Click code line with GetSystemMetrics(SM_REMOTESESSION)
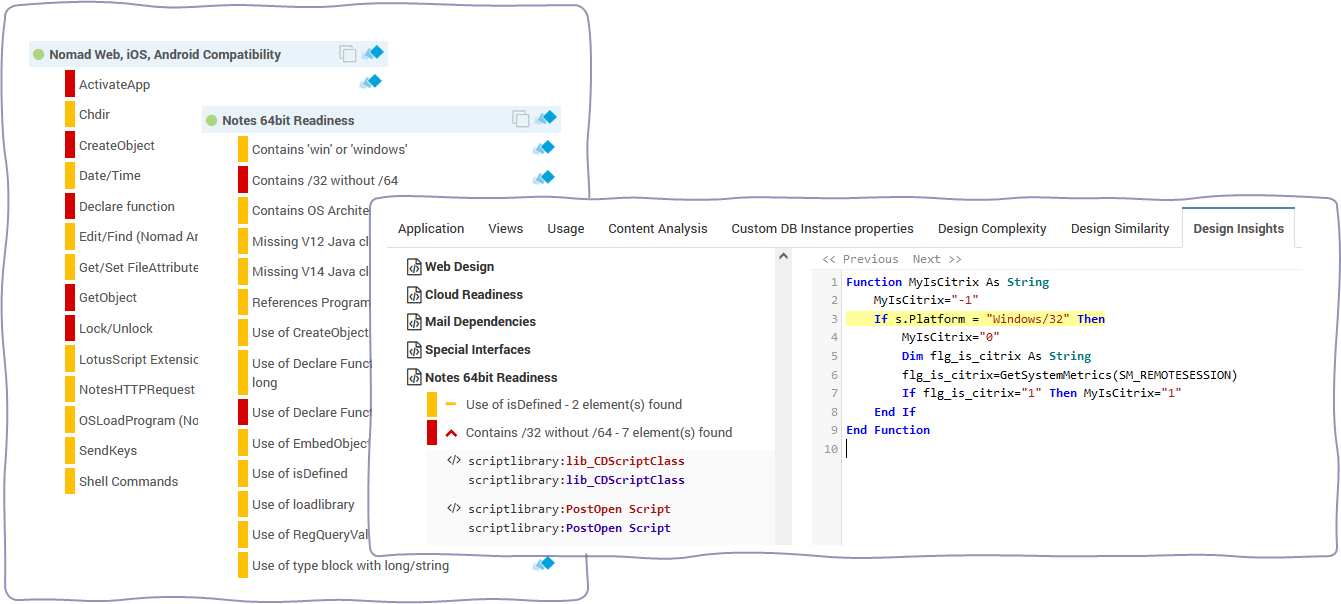Image resolution: width=1341 pixels, height=604 pixels. [1069, 375]
